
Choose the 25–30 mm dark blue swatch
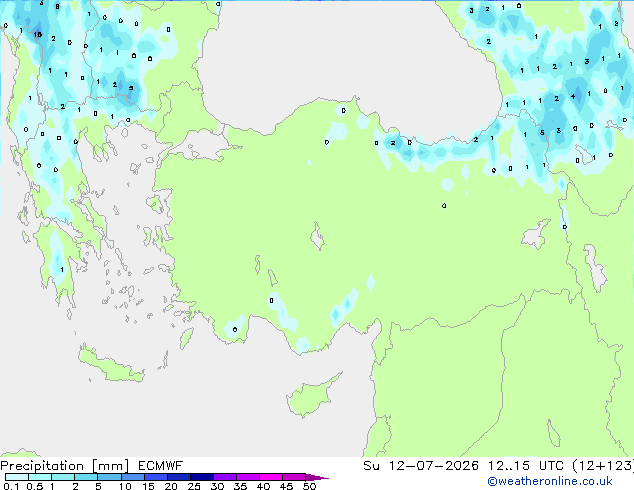tap(202, 477)
